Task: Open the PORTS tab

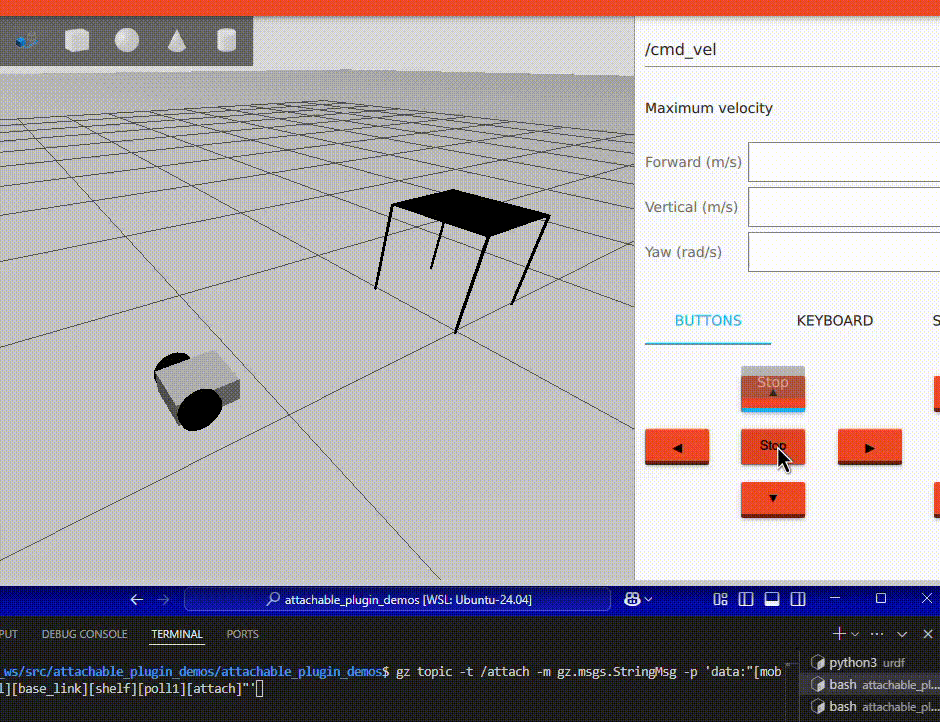Action: tap(242, 633)
